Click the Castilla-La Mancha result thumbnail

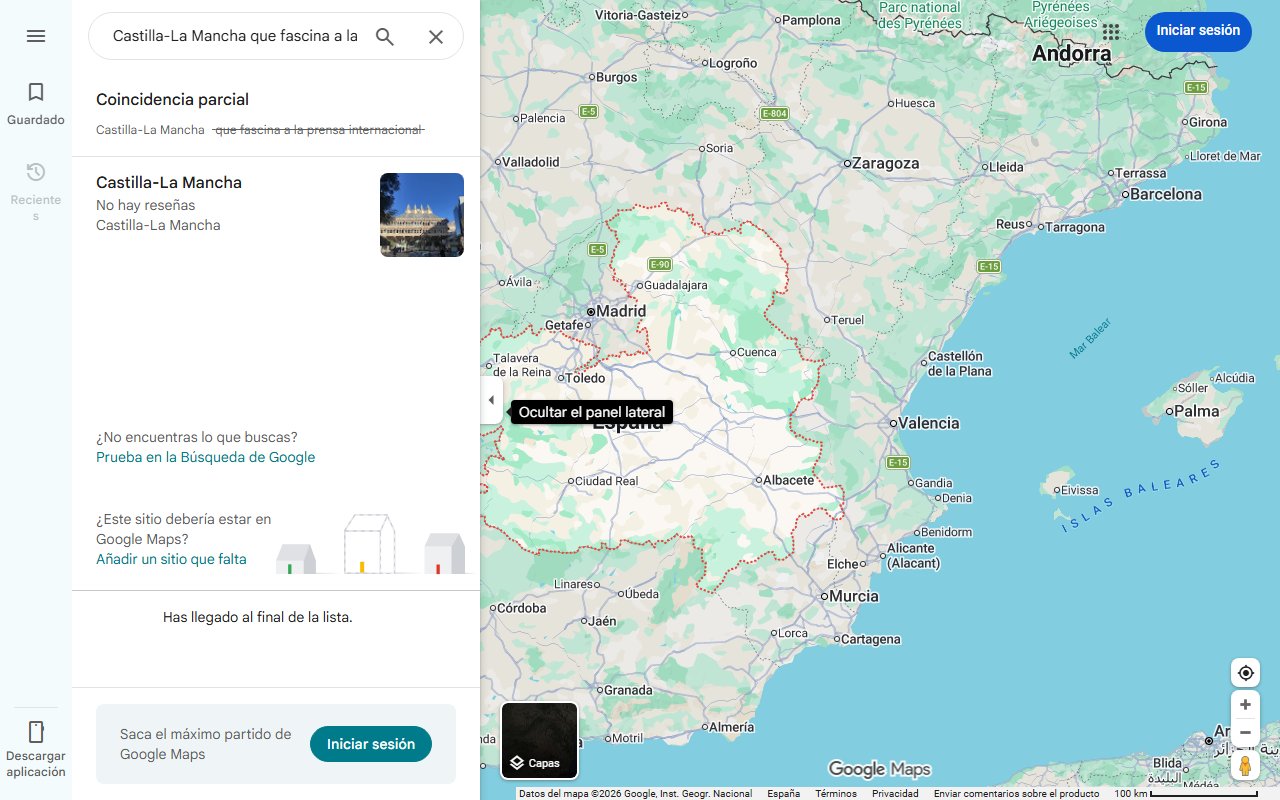[x=421, y=215]
